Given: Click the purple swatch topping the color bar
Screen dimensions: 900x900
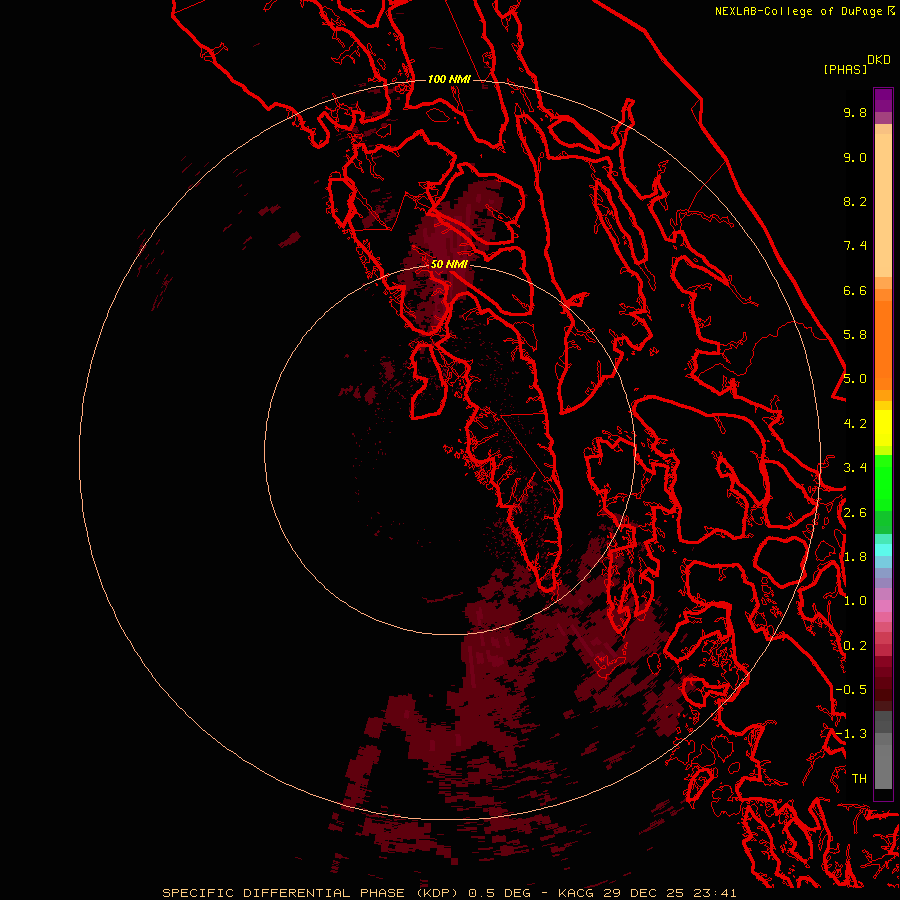Looking at the screenshot, I should [883, 100].
